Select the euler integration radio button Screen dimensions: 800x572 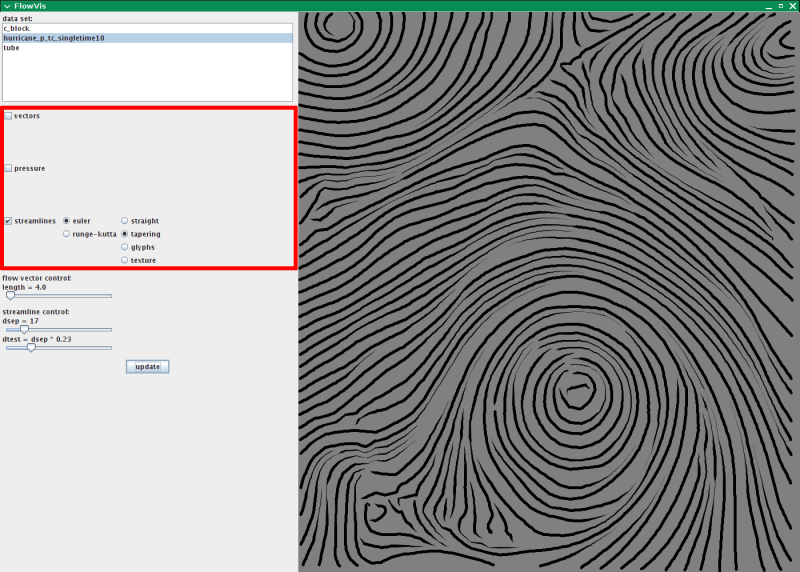tap(66, 221)
